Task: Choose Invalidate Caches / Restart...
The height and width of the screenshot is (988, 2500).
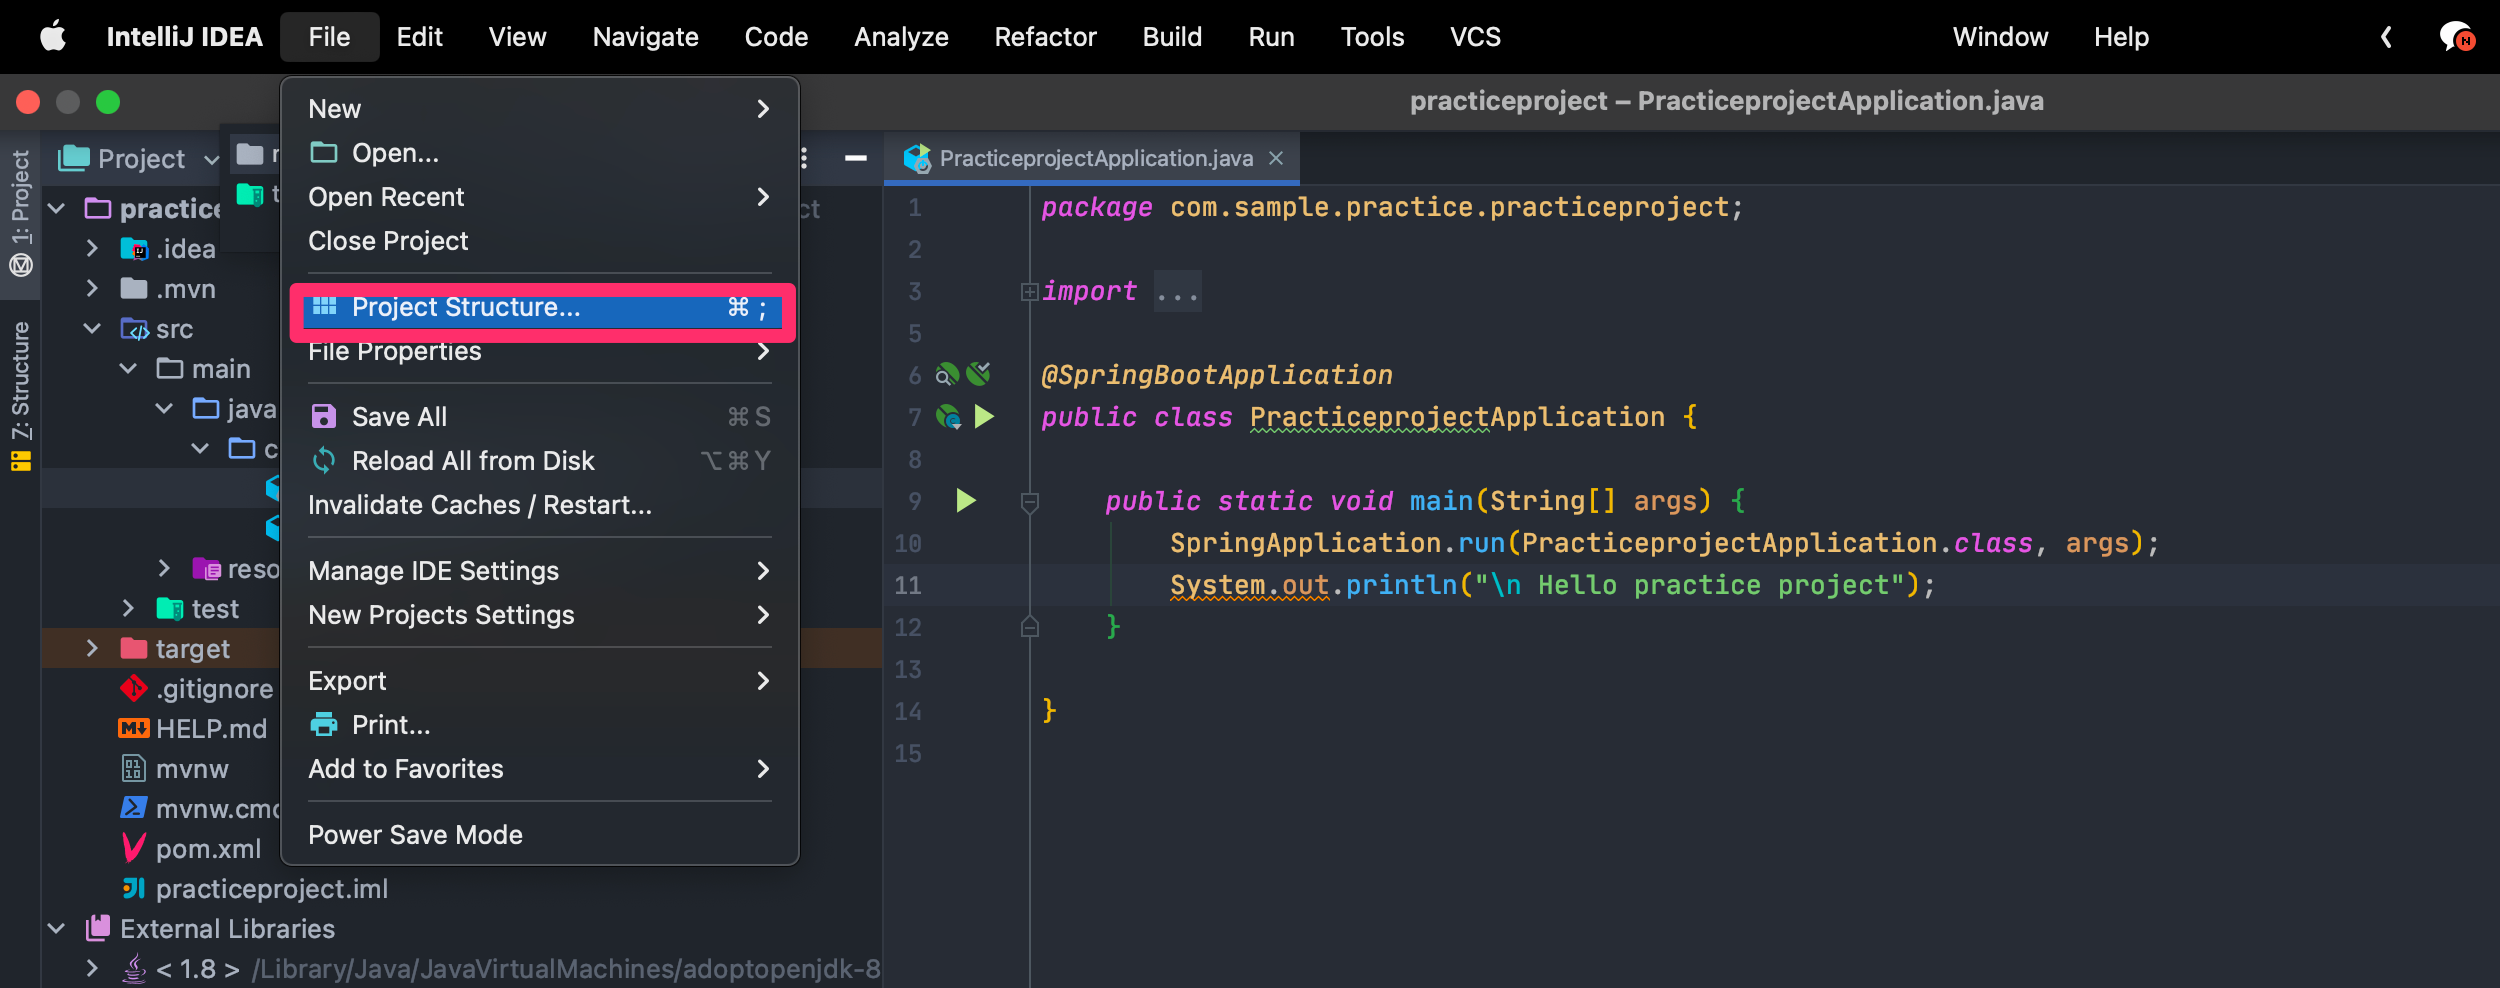Action: (480, 505)
